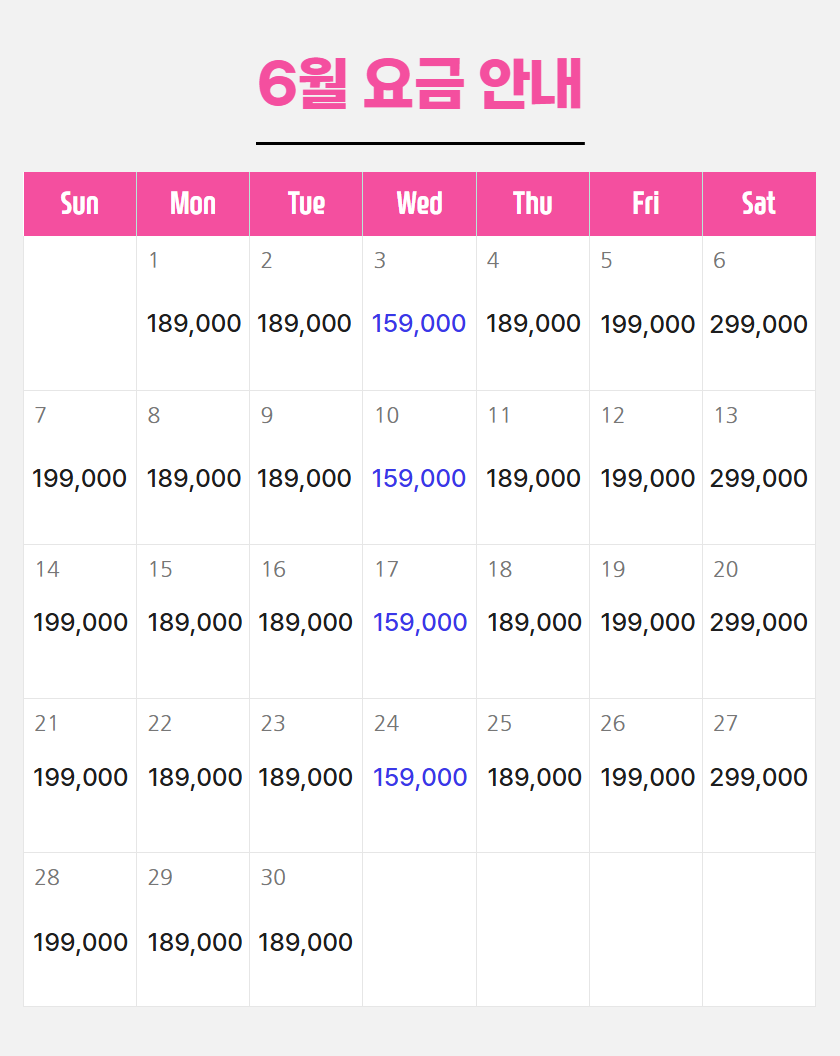Click the 6월 요금 안내 title
Image resolution: width=840 pixels, height=1056 pixels.
point(420,84)
